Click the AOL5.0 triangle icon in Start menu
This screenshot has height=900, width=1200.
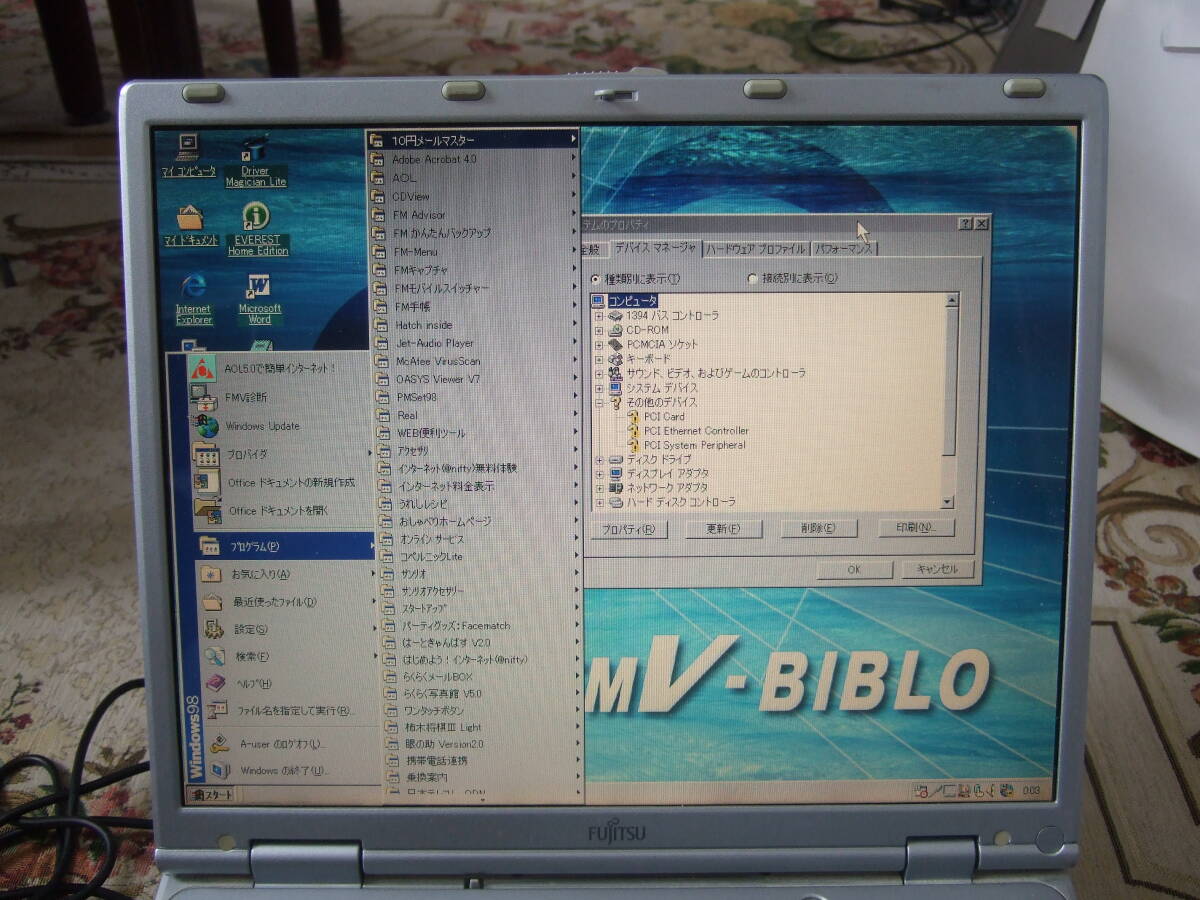(x=202, y=368)
